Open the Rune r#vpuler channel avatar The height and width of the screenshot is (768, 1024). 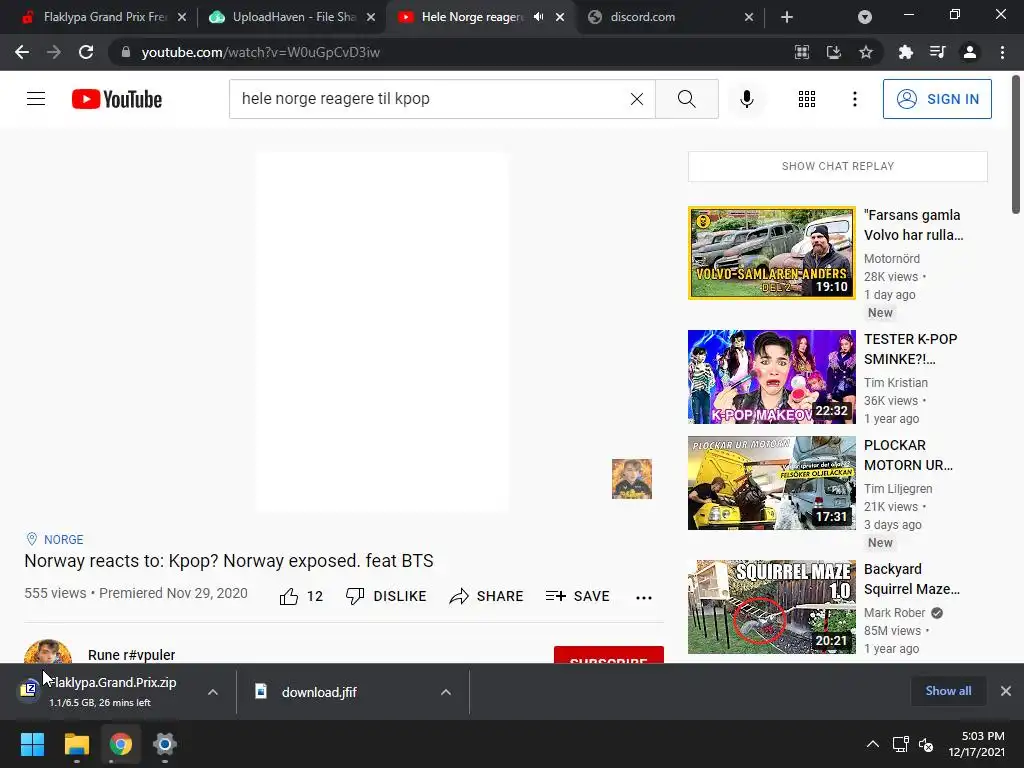click(48, 652)
